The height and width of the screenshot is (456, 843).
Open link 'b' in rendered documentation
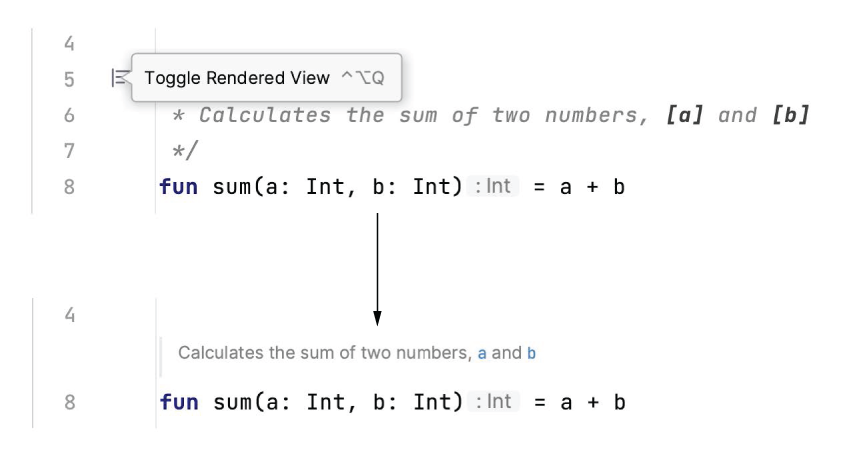point(531,353)
